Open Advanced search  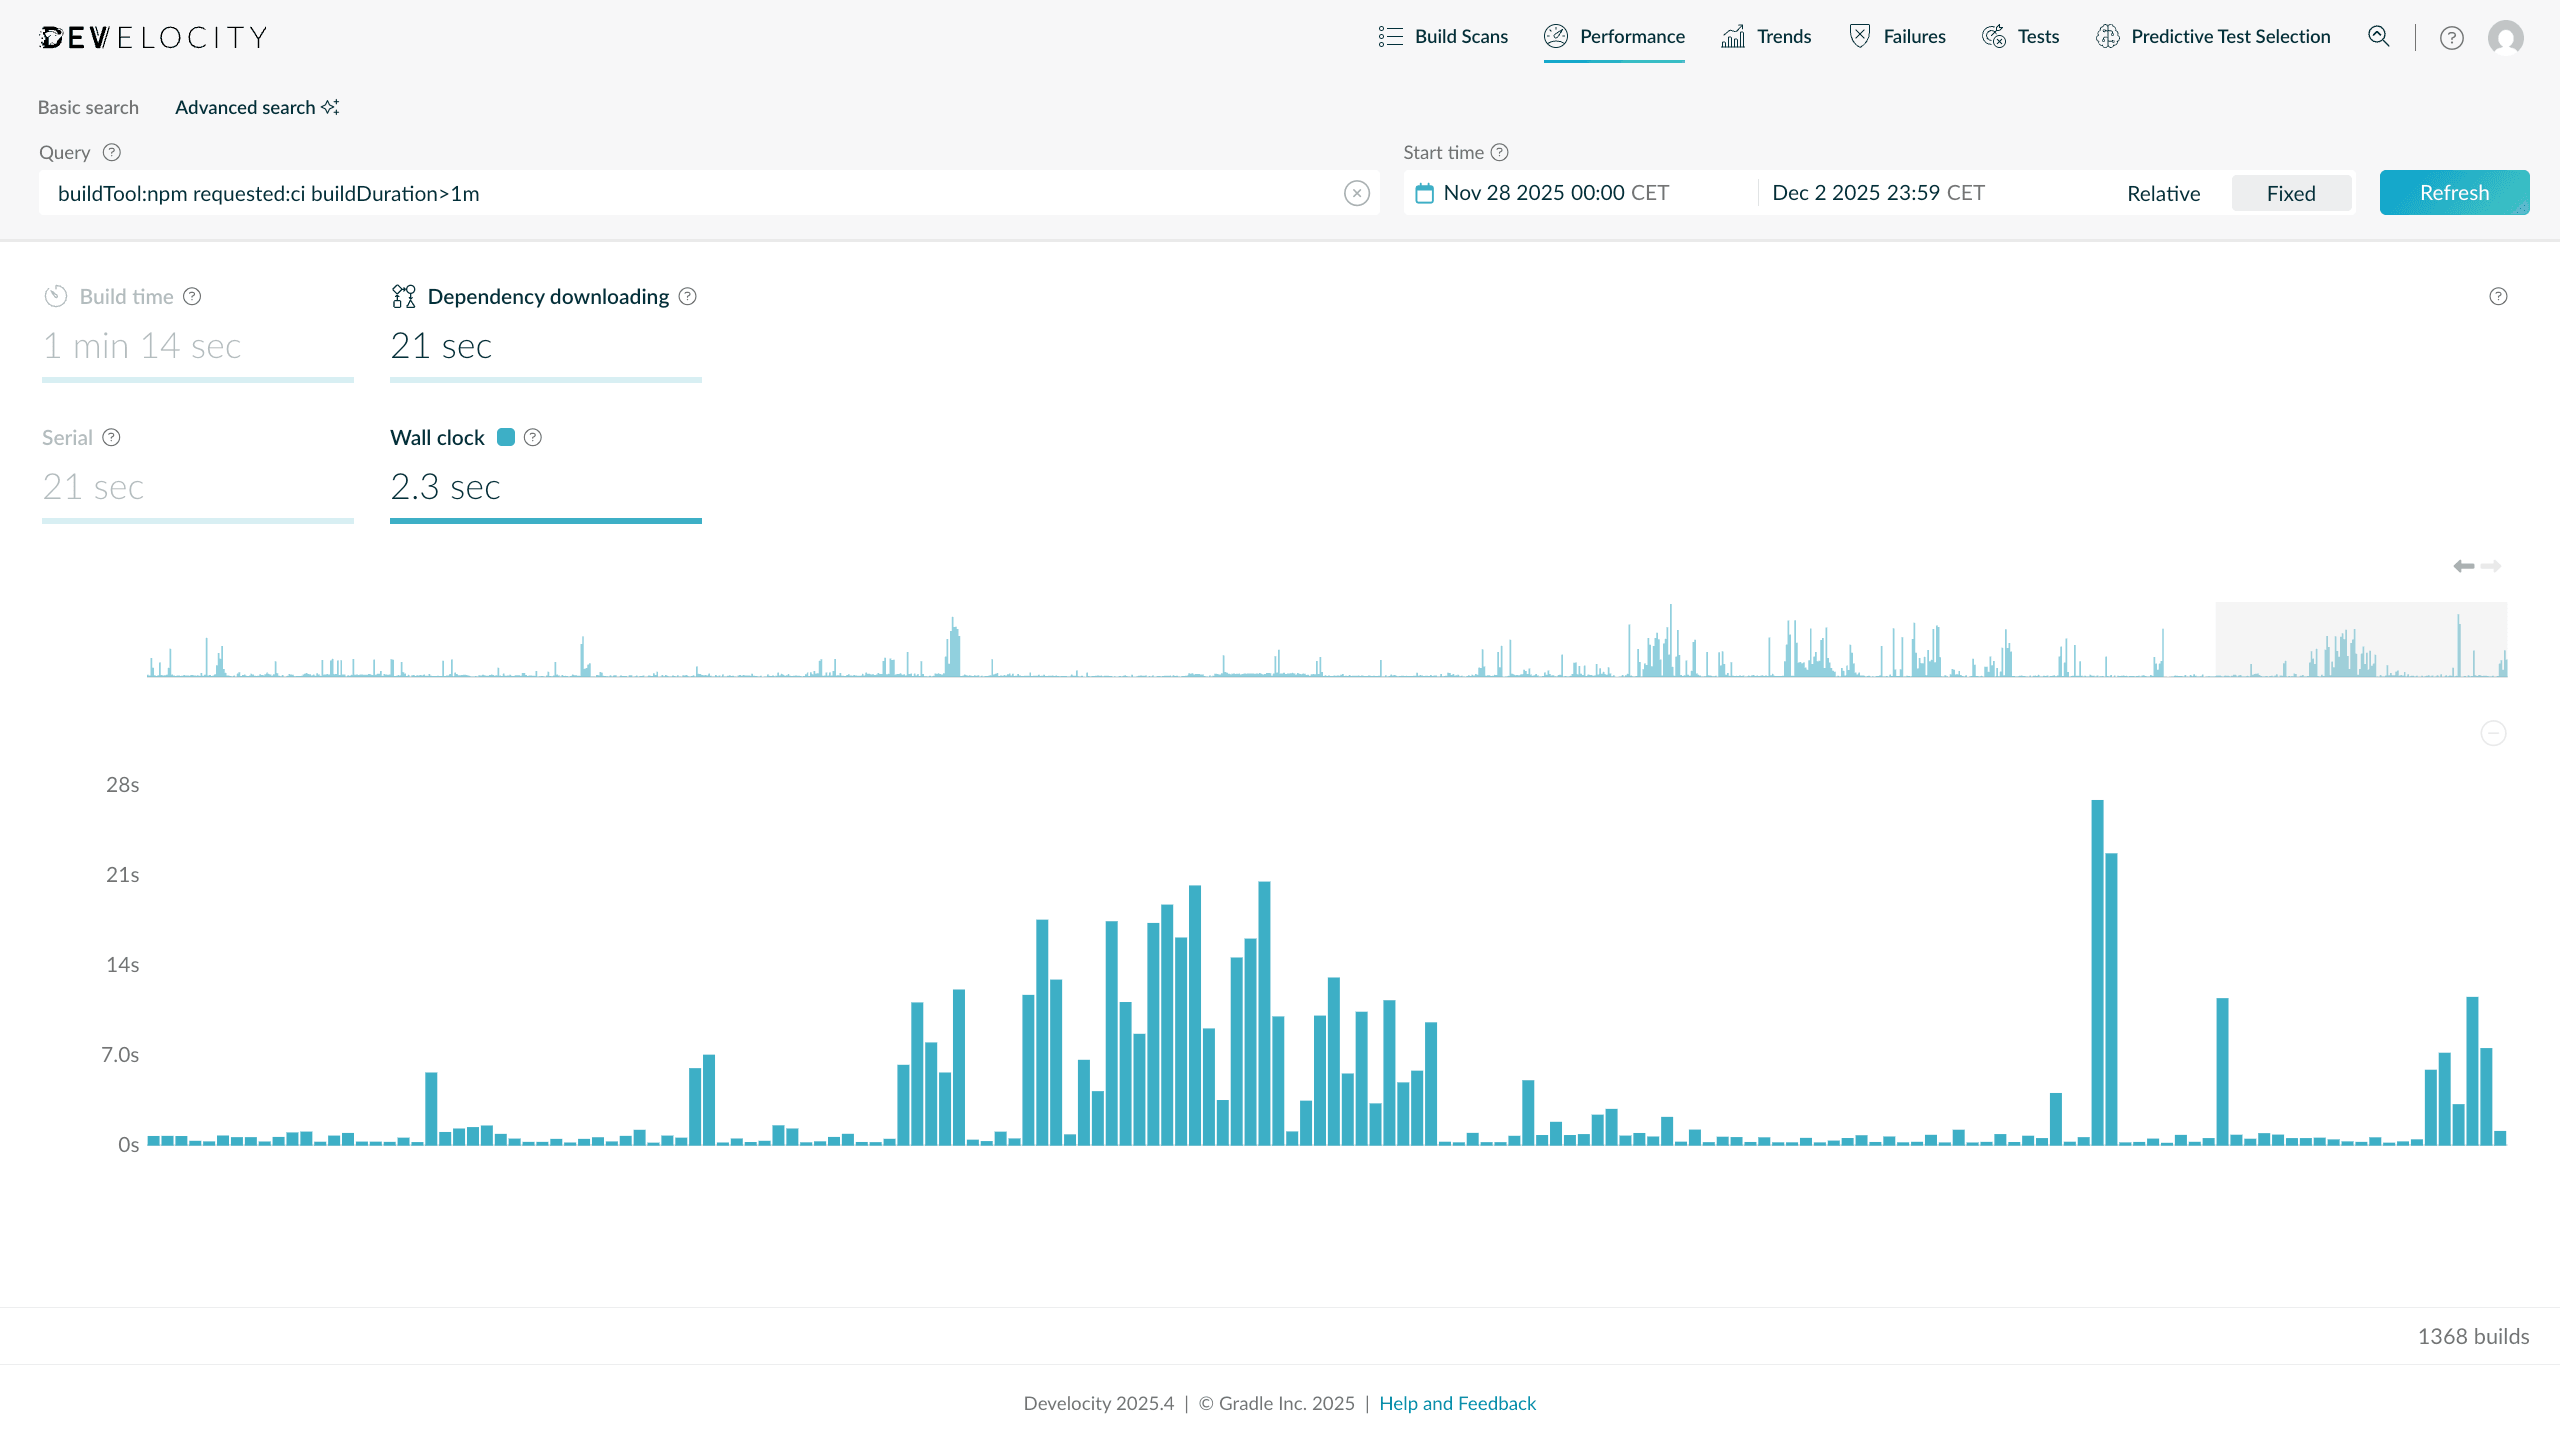(x=246, y=107)
